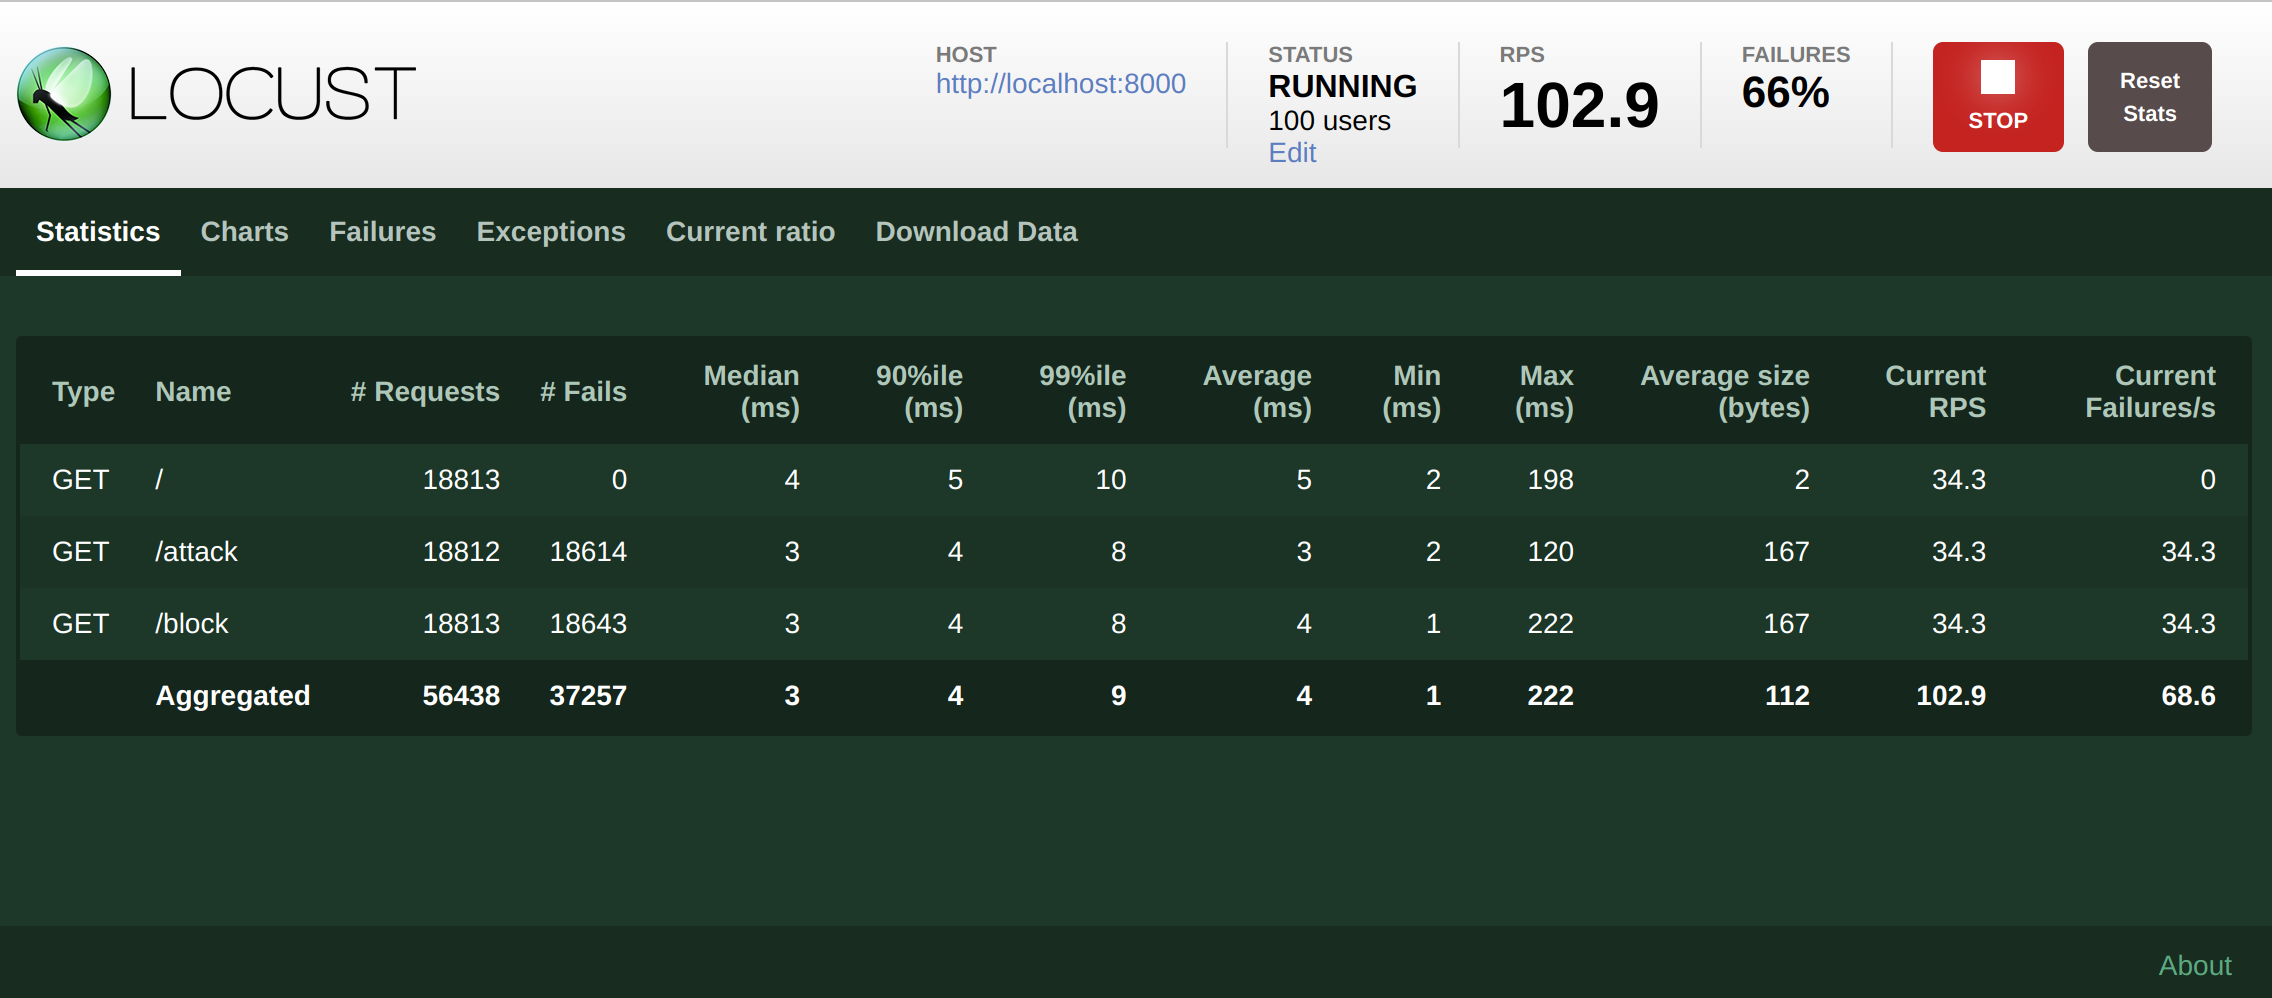
Task: Click aggregated fails count 37257
Action: point(588,696)
